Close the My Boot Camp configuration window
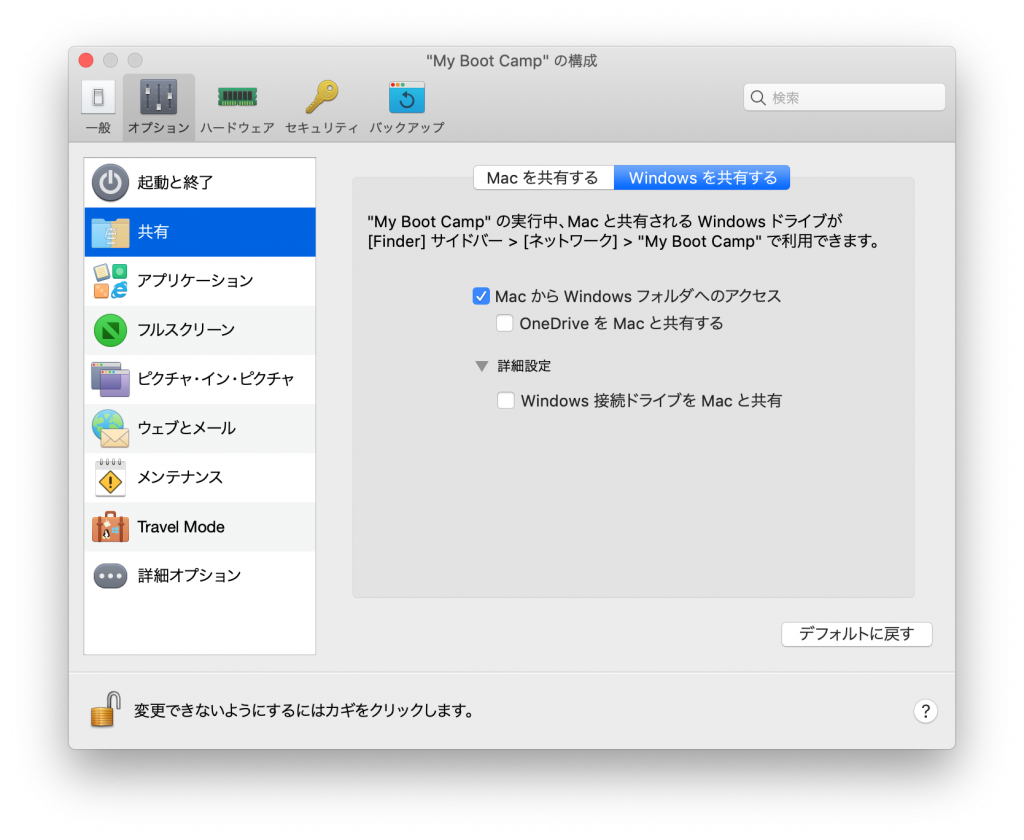 point(86,60)
